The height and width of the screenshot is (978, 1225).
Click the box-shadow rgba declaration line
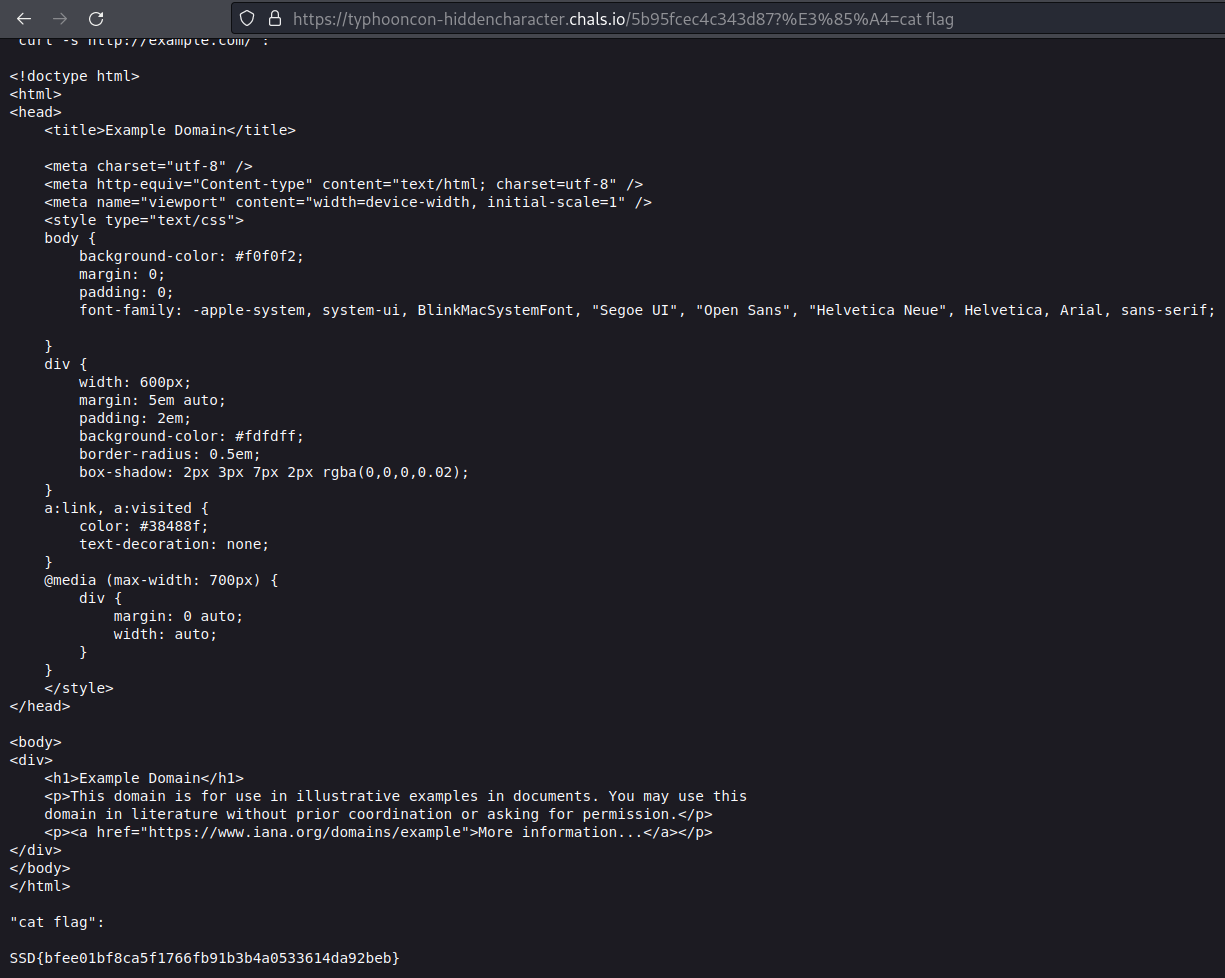[273, 472]
